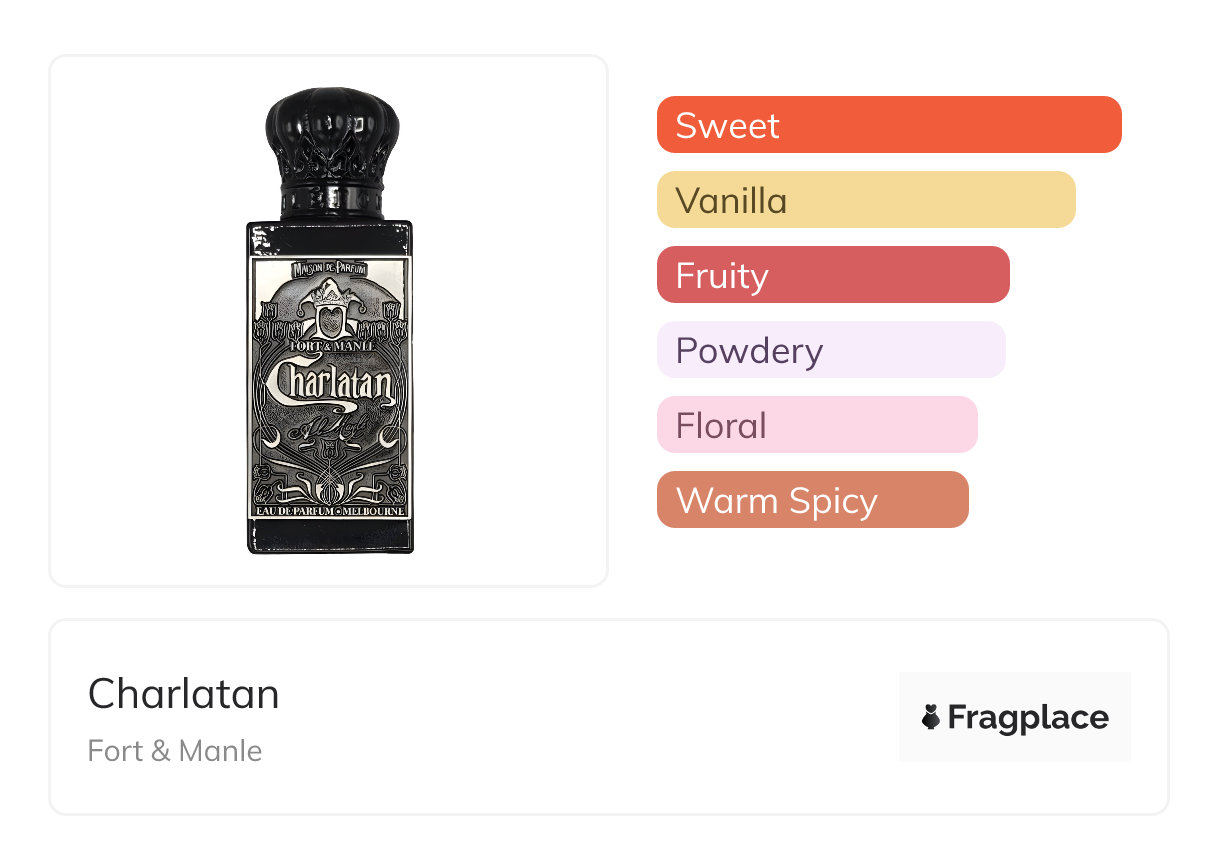Pick the Powdery accord bar
The image size is (1218, 864).
coord(831,350)
